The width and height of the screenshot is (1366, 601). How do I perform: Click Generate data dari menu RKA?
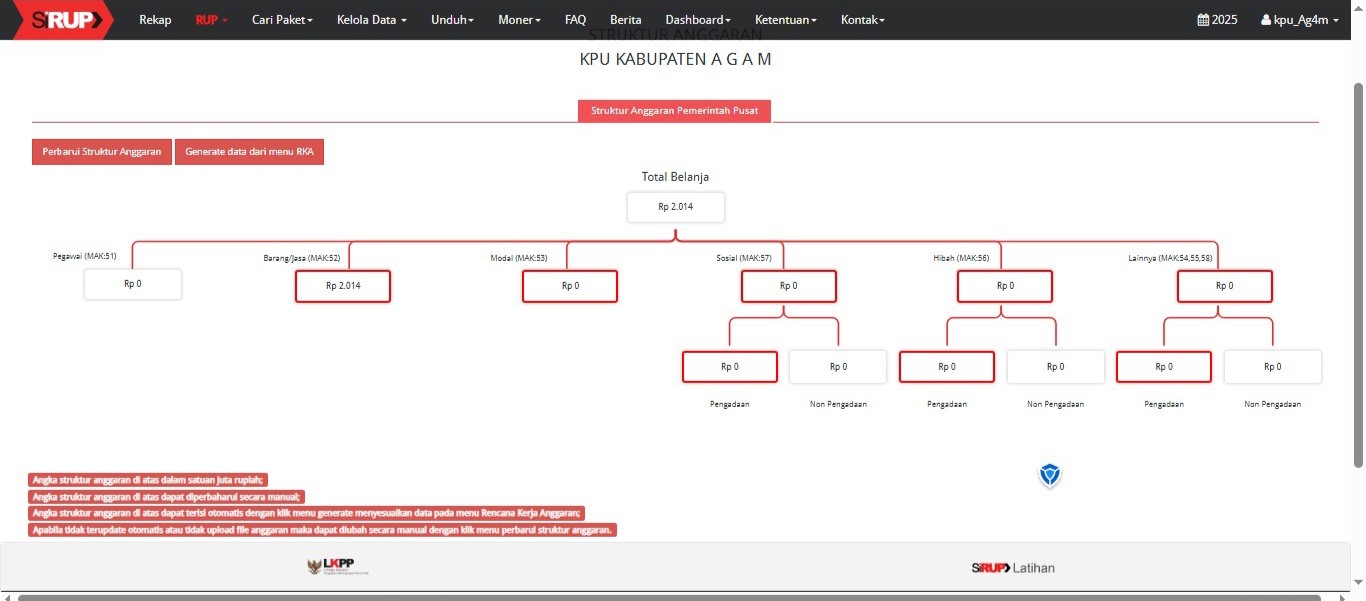click(x=249, y=152)
